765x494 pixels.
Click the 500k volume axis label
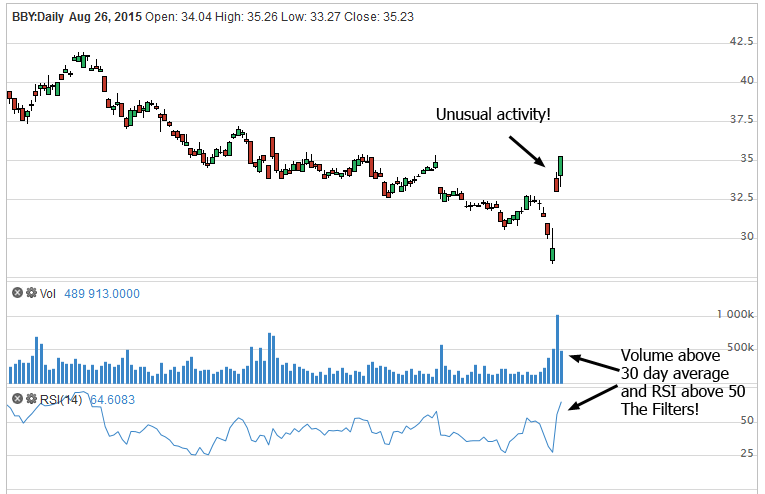[x=740, y=347]
